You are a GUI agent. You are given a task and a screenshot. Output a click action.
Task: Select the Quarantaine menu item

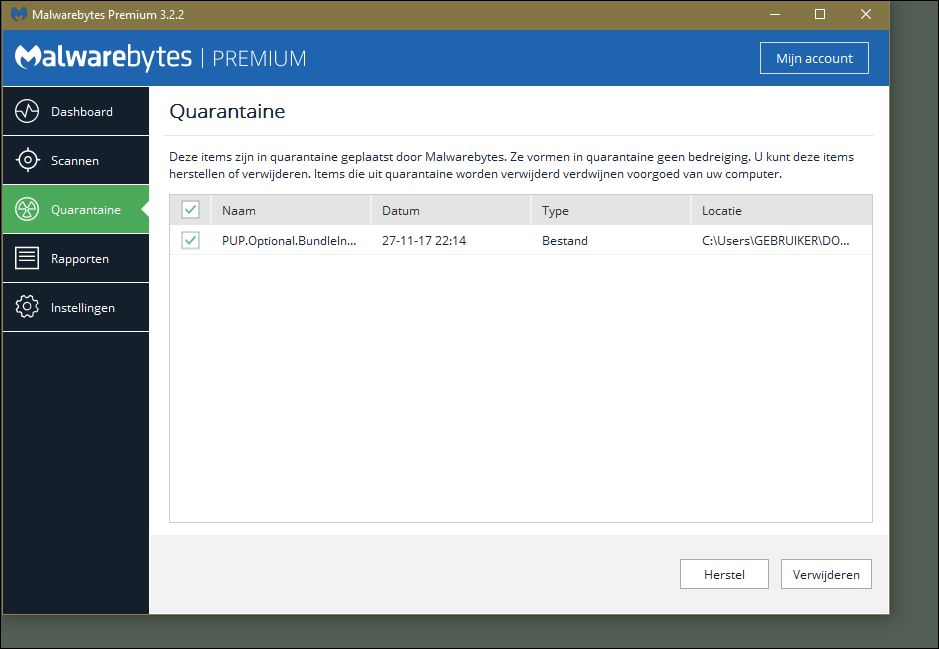(x=75, y=209)
